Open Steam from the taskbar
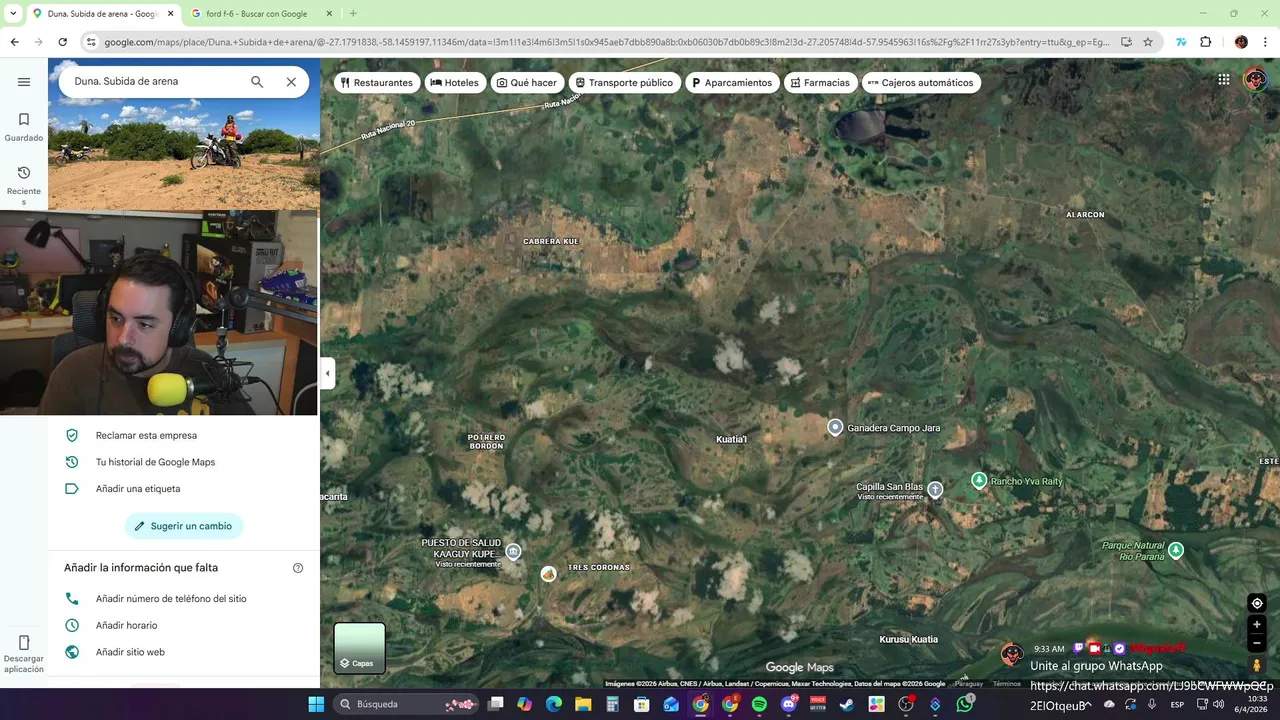The image size is (1280, 720). 847,704
